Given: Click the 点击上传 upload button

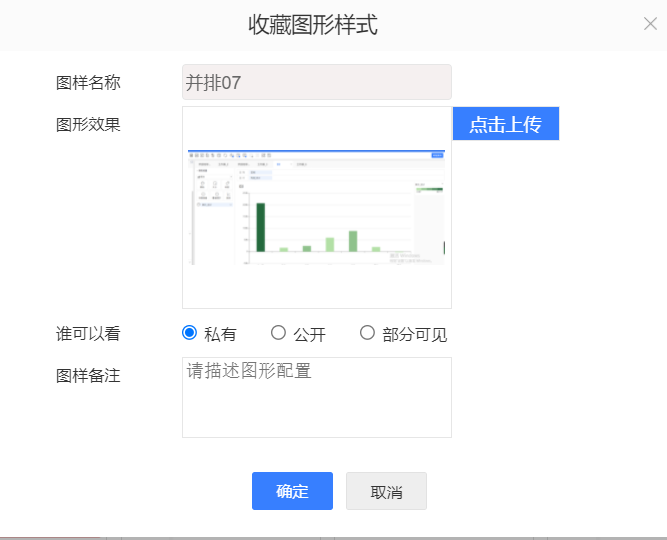Looking at the screenshot, I should pyautogui.click(x=506, y=123).
